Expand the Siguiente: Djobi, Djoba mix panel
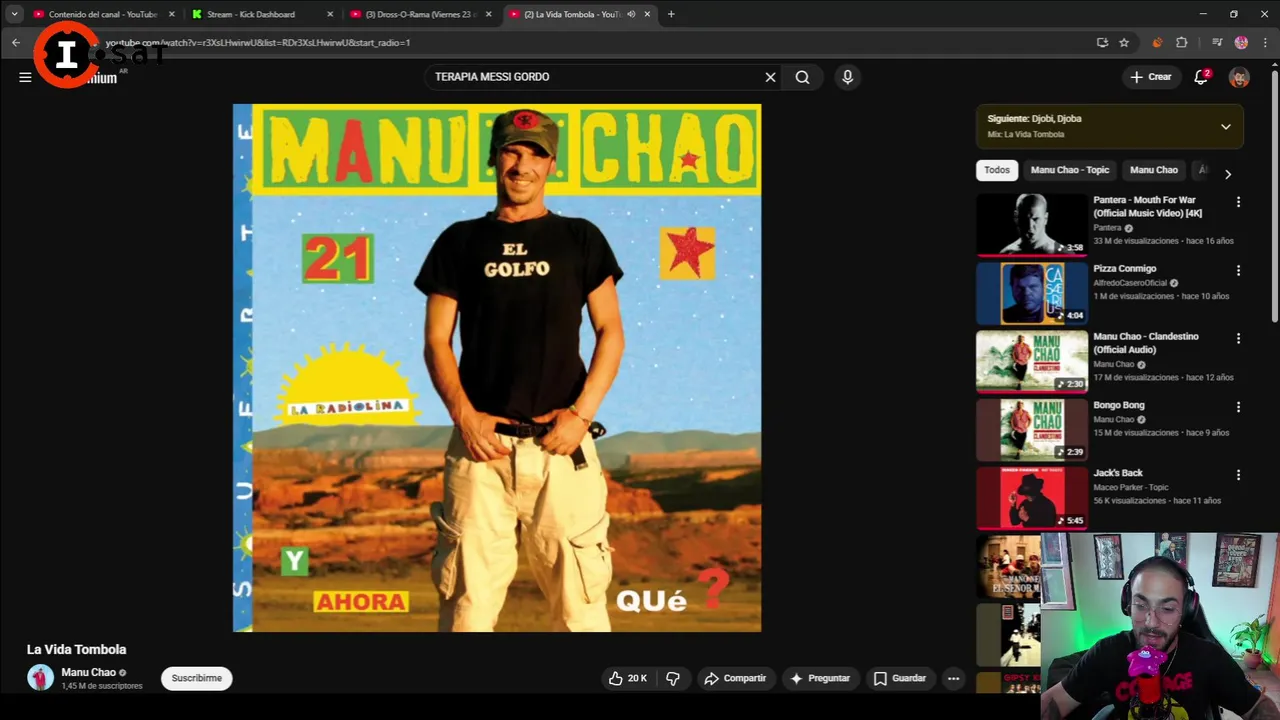This screenshot has width=1280, height=720. 1225,127
